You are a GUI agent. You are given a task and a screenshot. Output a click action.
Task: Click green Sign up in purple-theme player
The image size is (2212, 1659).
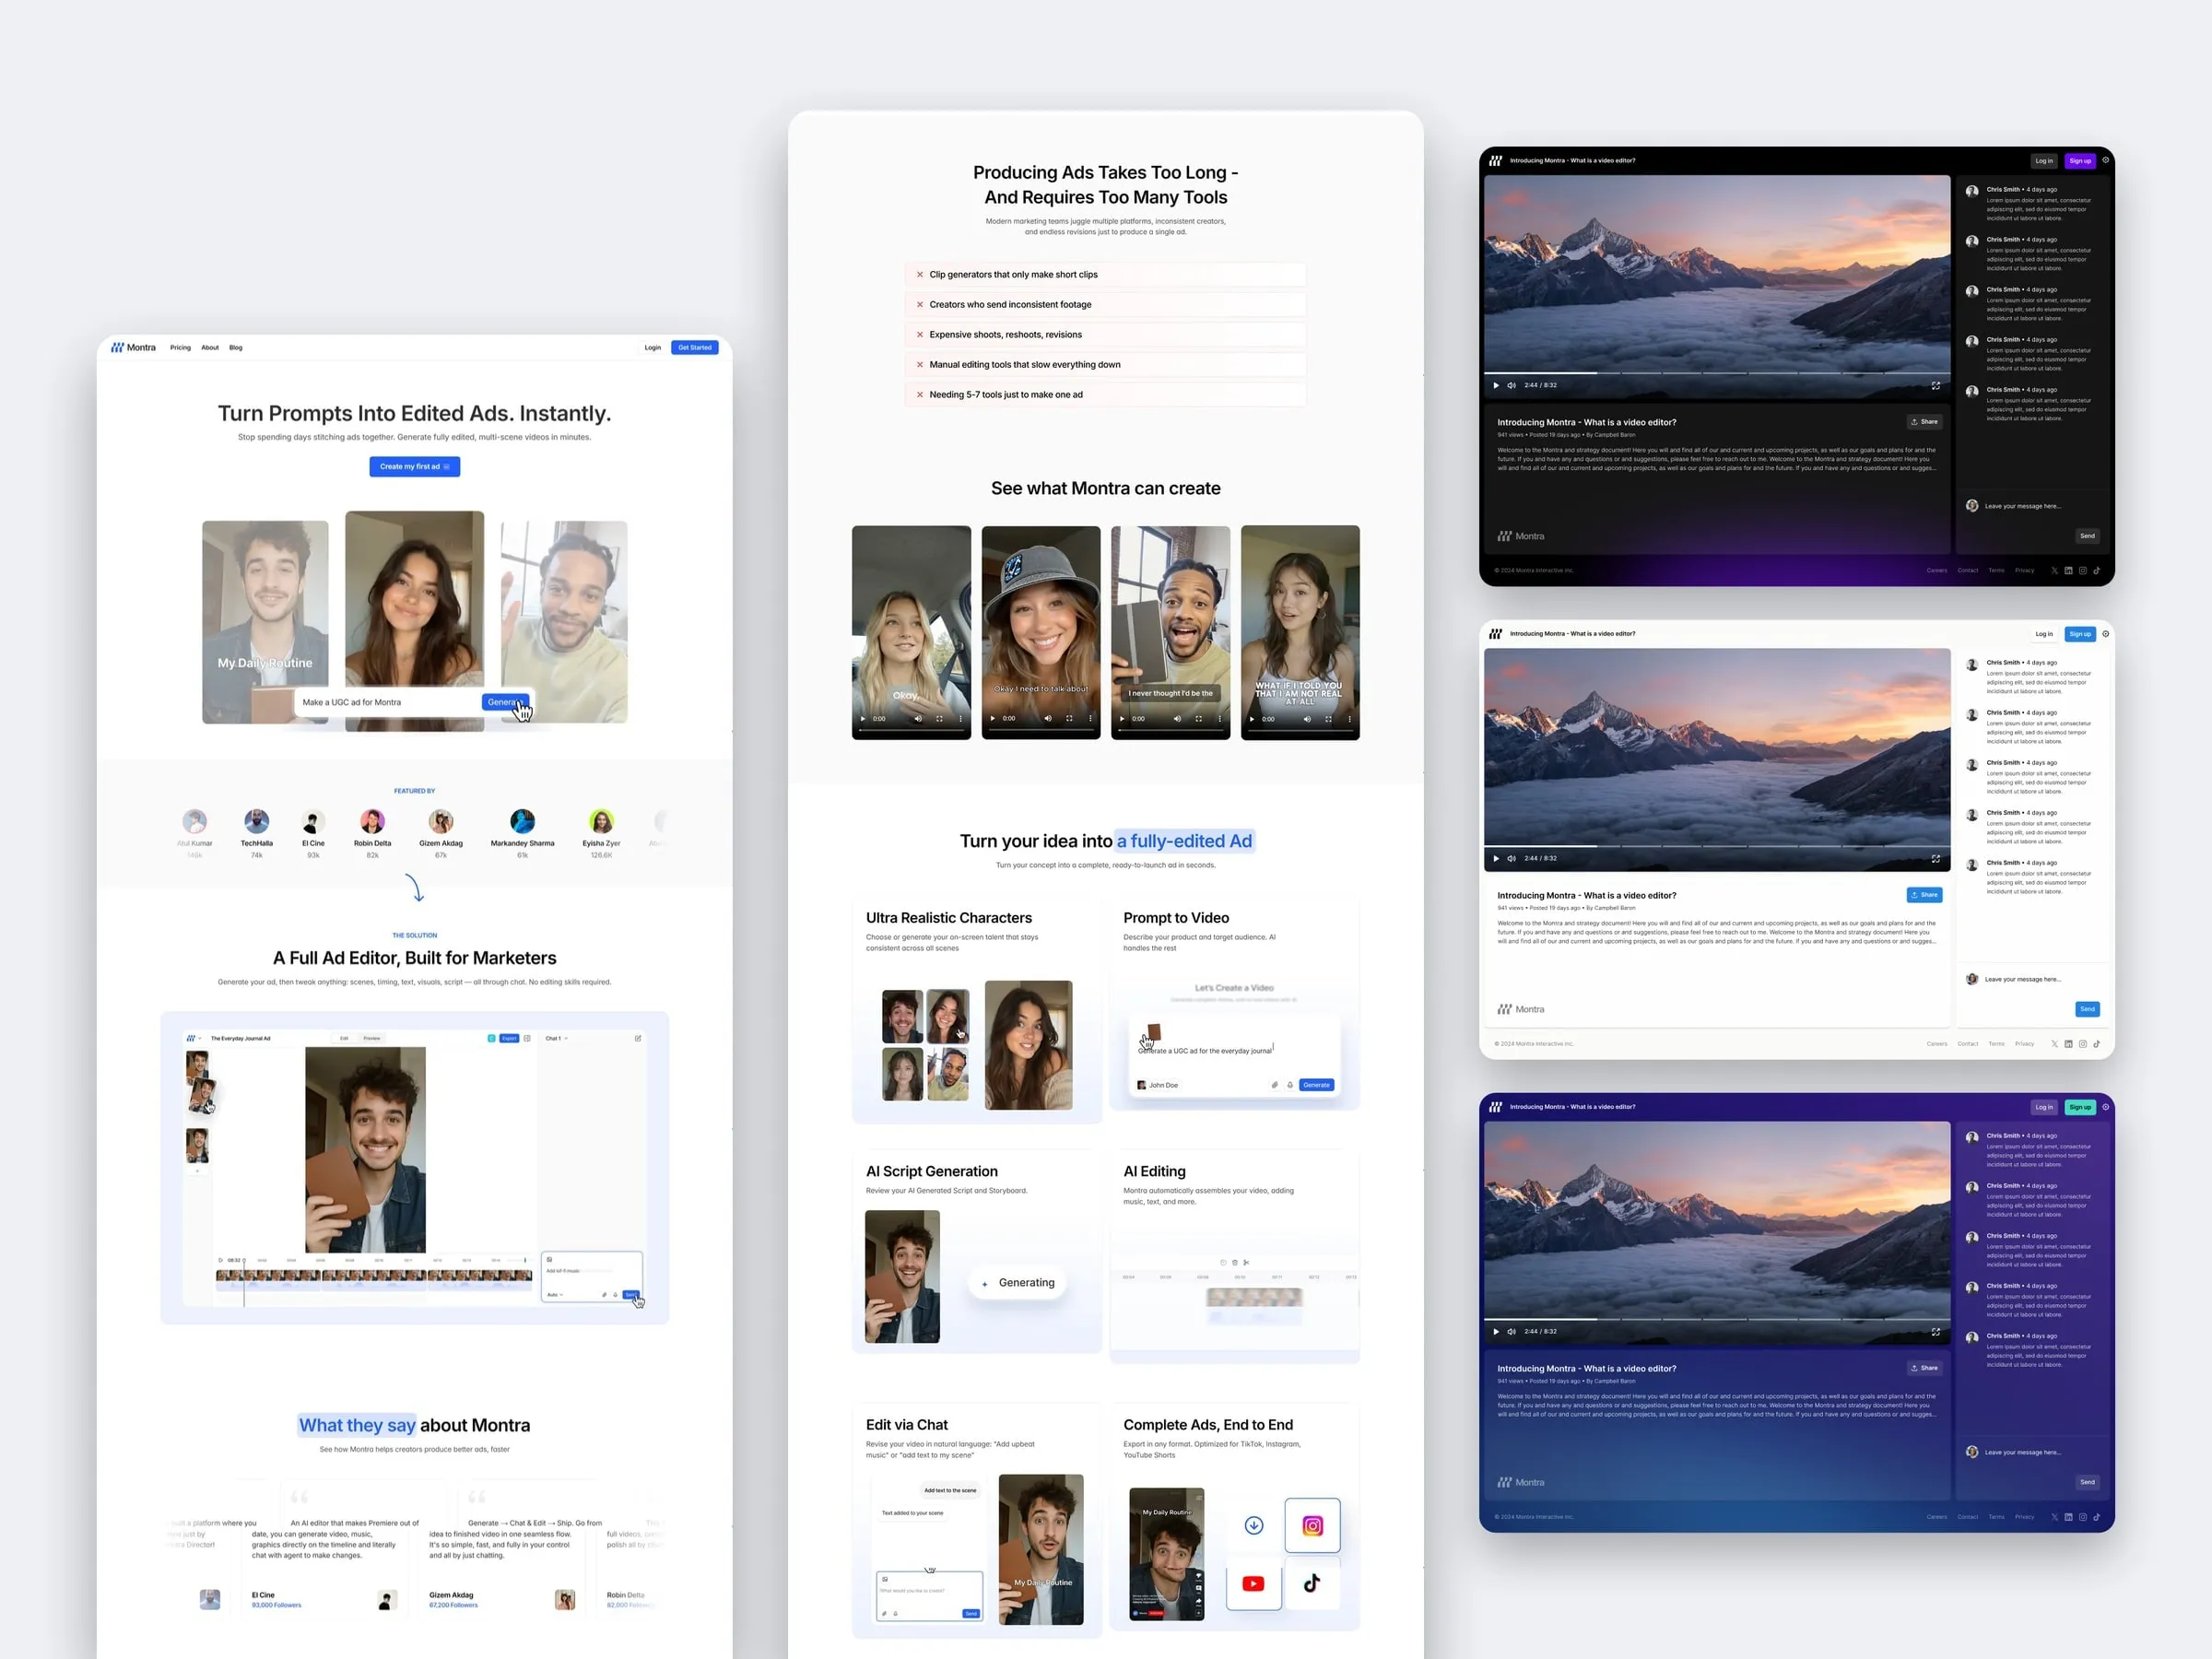pos(2080,1107)
